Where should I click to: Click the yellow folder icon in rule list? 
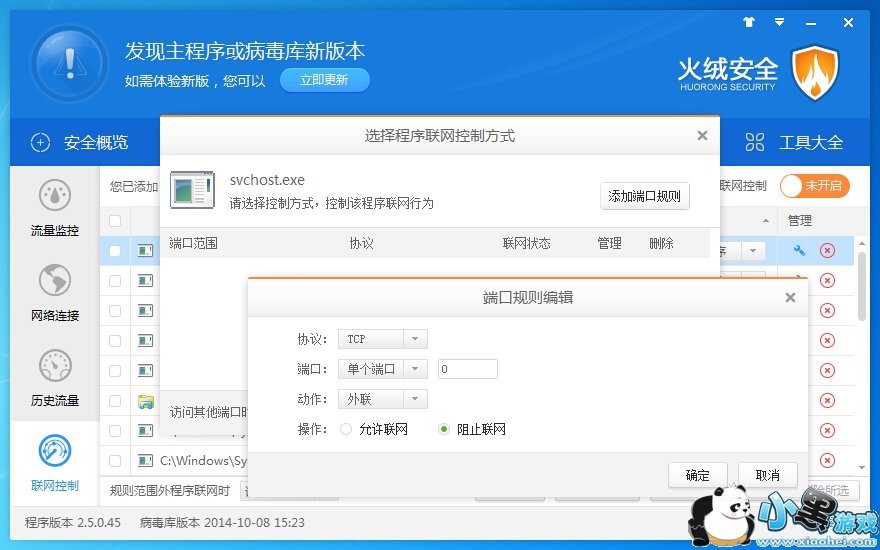tap(146, 401)
